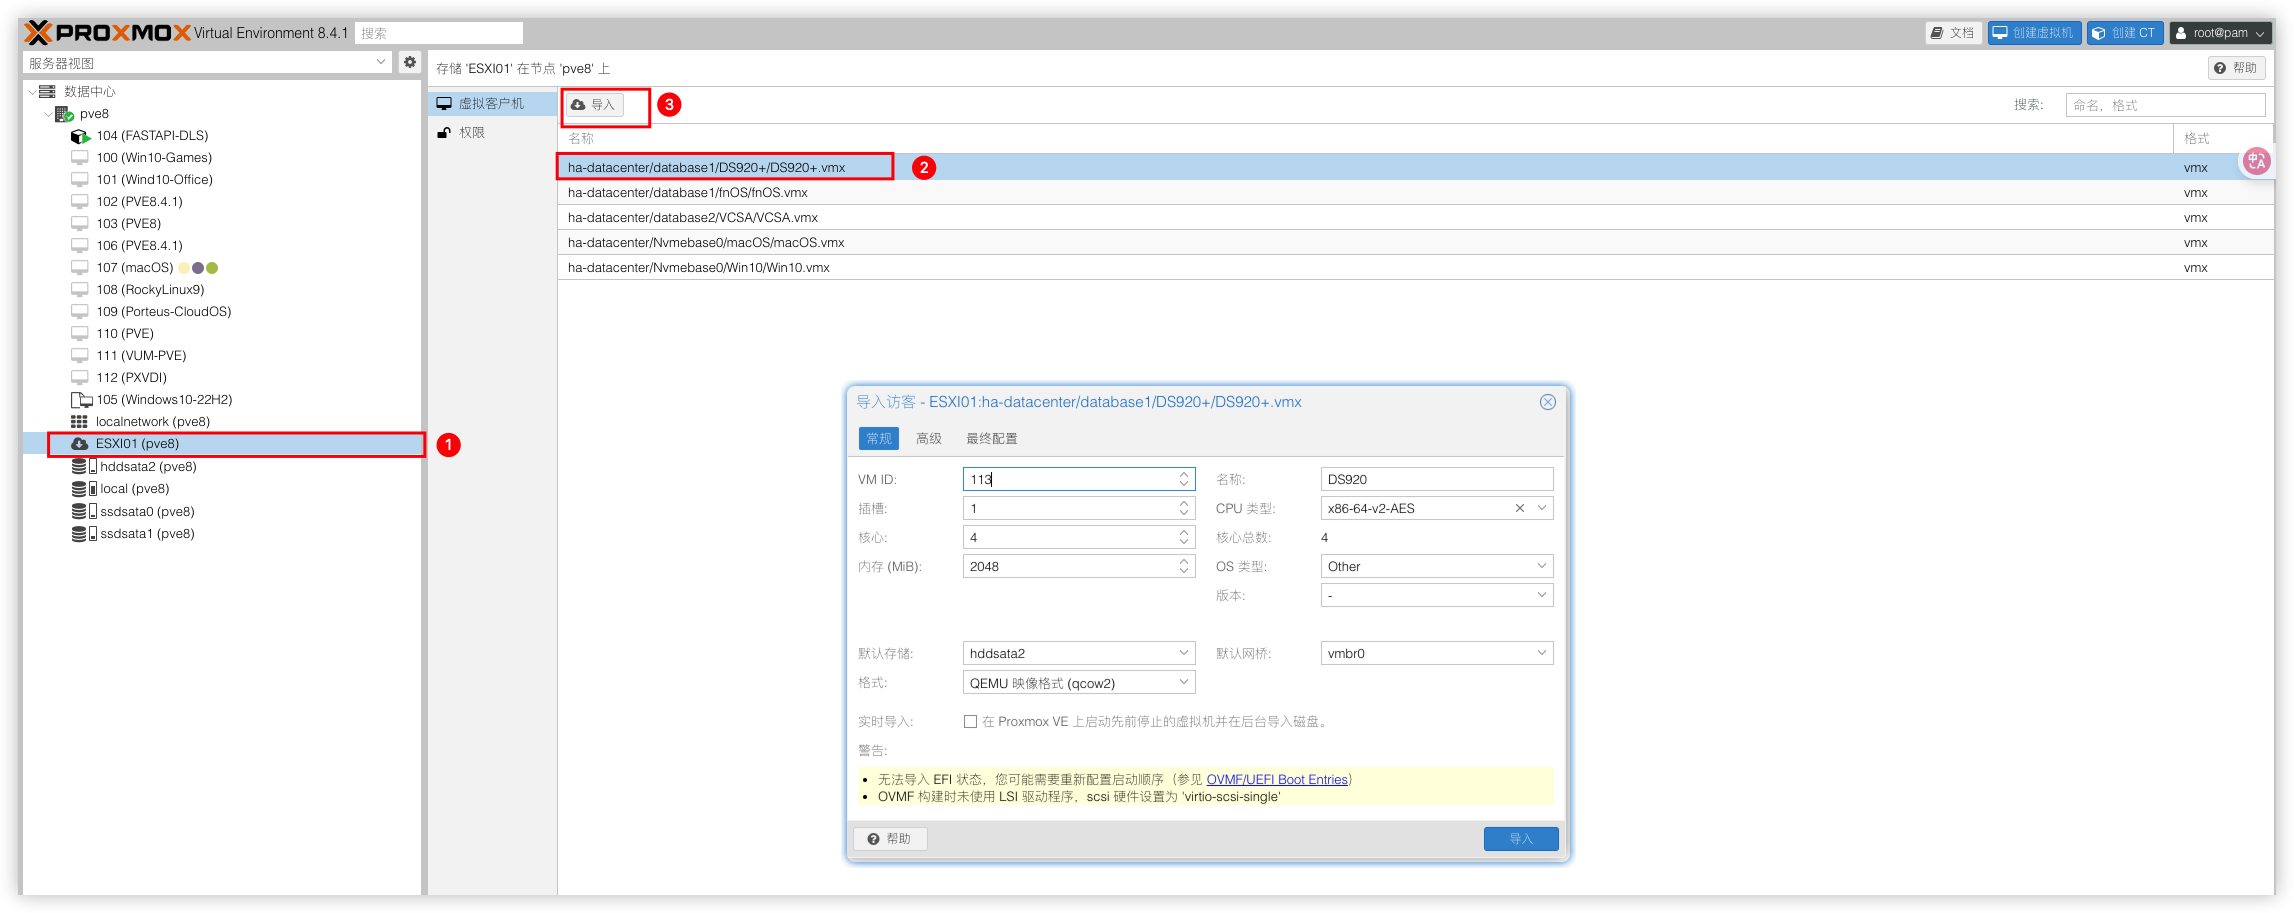Open the server view dropdown
2294x913 pixels.
pos(380,62)
